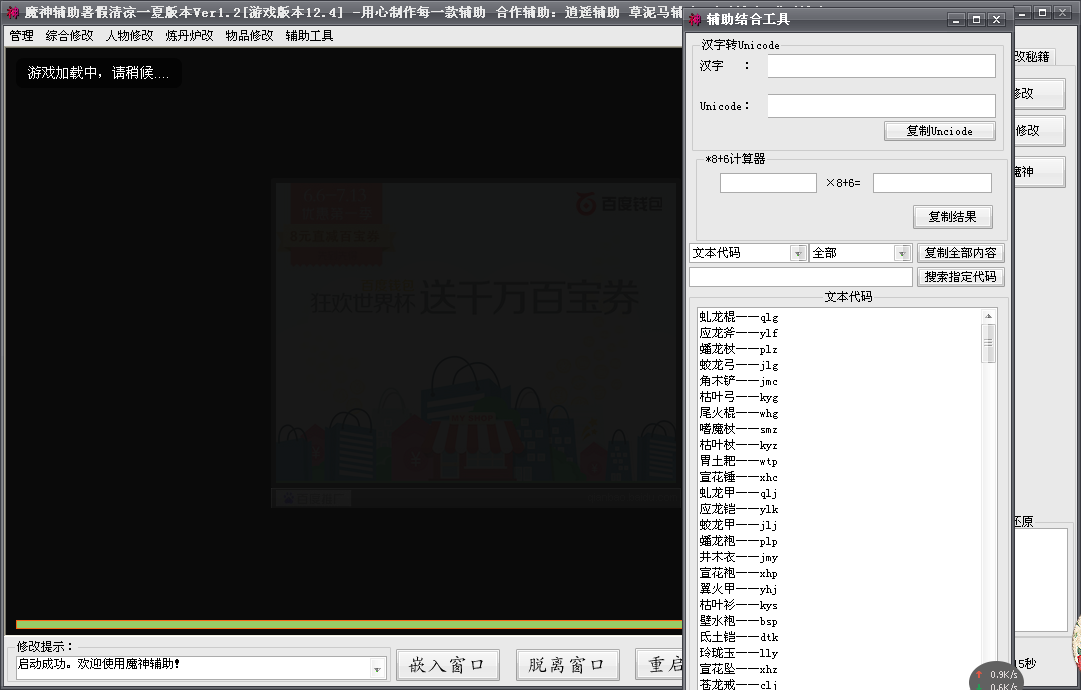Select list entry 蟠龙杖——plz
Viewport: 1081px width, 690px height.
[x=739, y=349]
